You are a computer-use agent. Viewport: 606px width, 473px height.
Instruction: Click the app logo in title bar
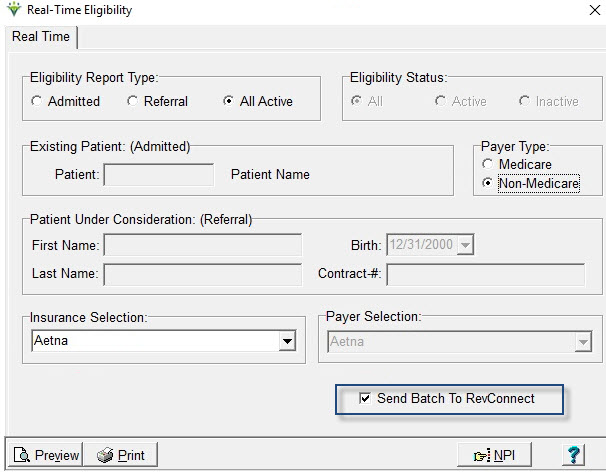[x=14, y=9]
